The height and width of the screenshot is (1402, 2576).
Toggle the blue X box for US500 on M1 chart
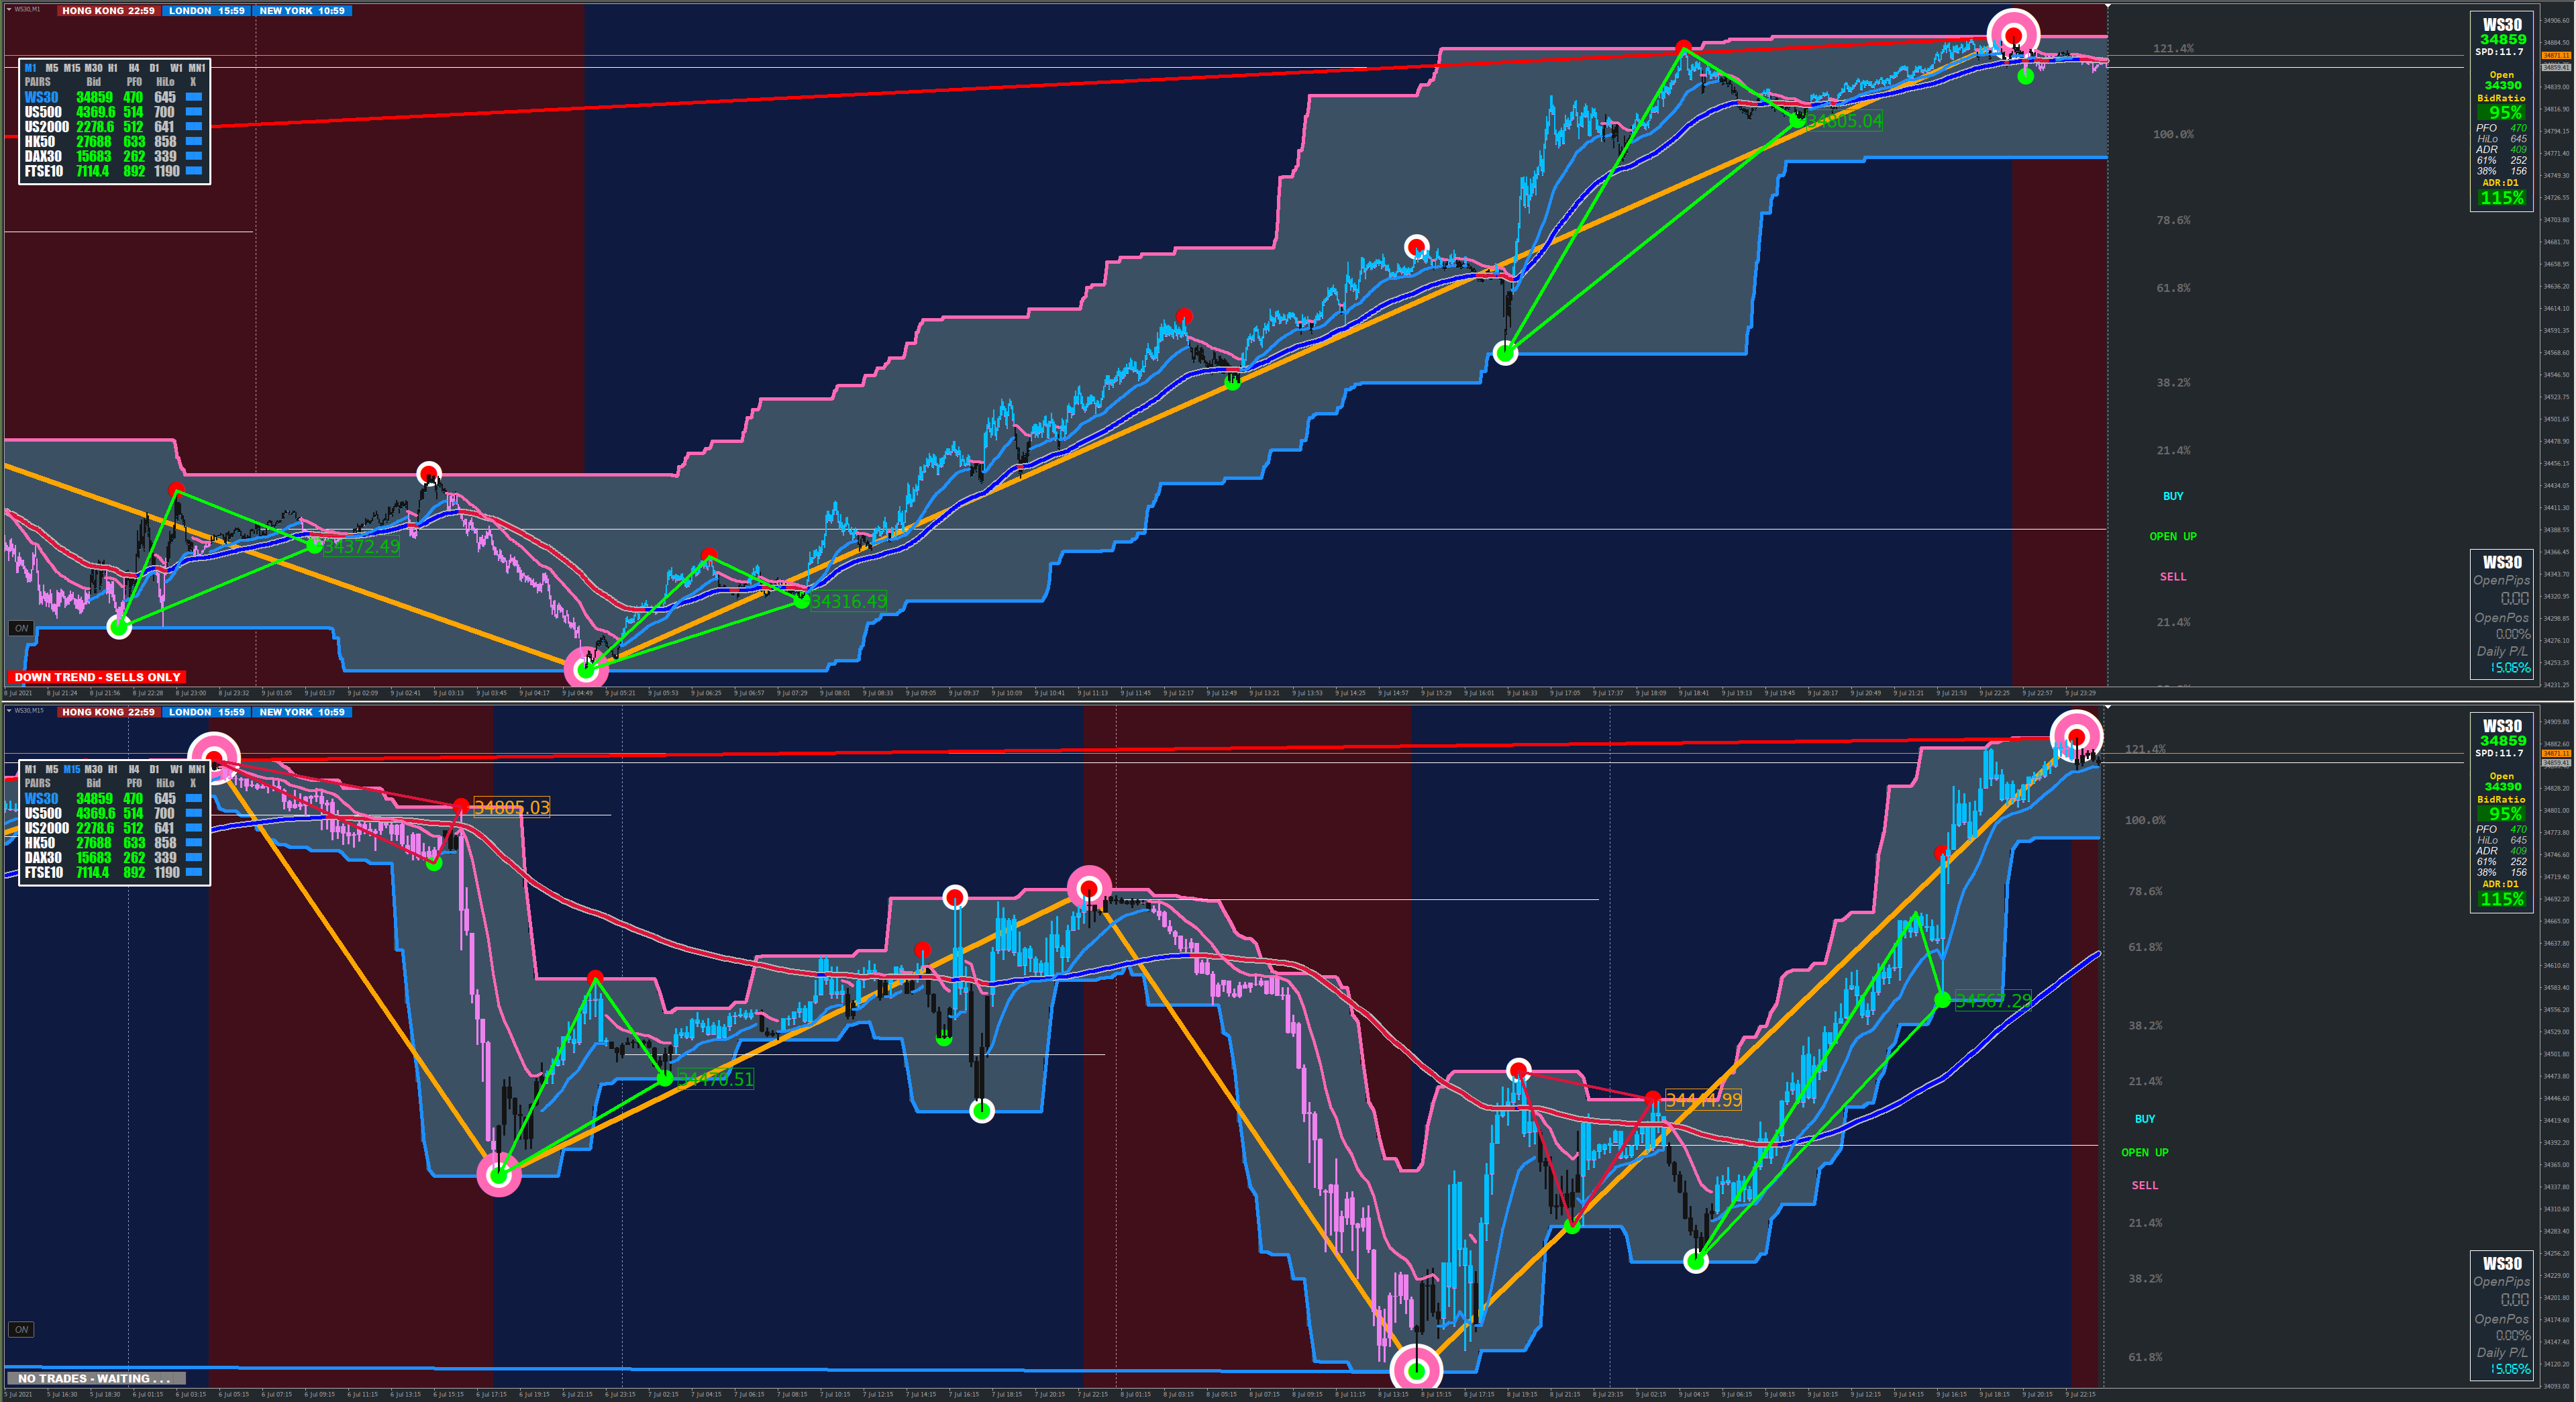pos(194,112)
